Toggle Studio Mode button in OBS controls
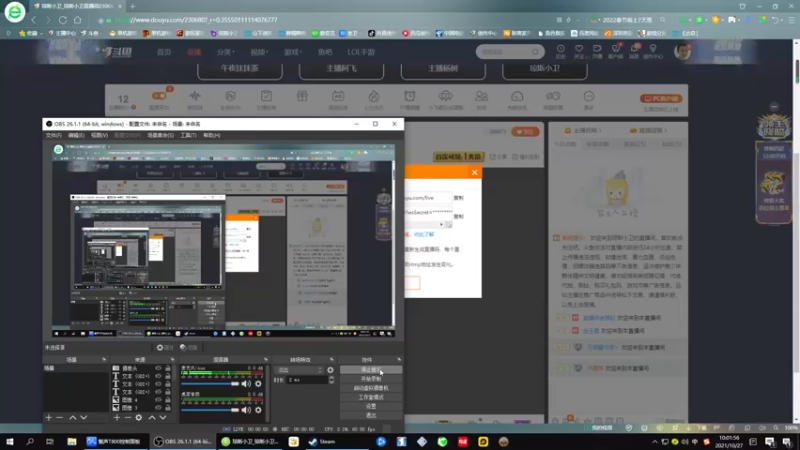The height and width of the screenshot is (450, 800). (371, 397)
